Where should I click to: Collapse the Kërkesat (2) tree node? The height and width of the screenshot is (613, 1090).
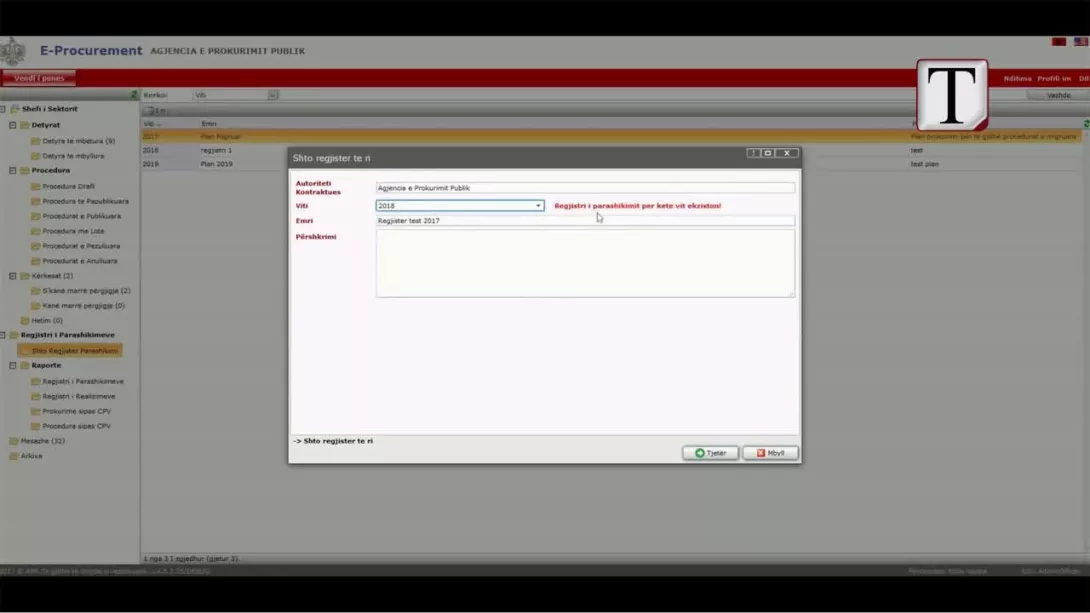13,276
